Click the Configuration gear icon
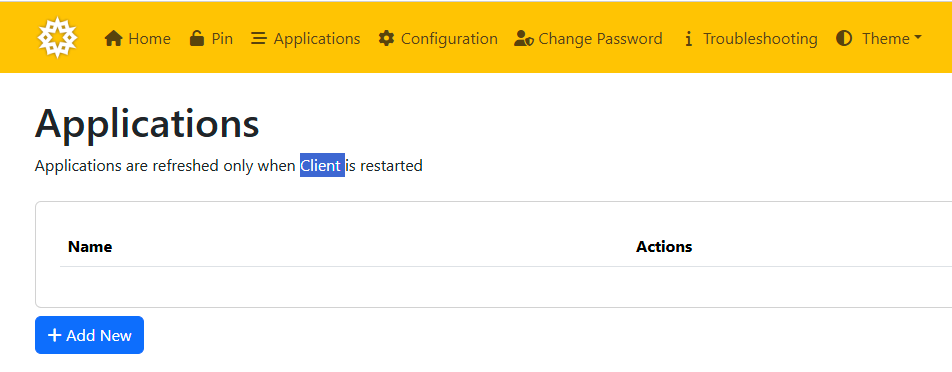 click(386, 39)
